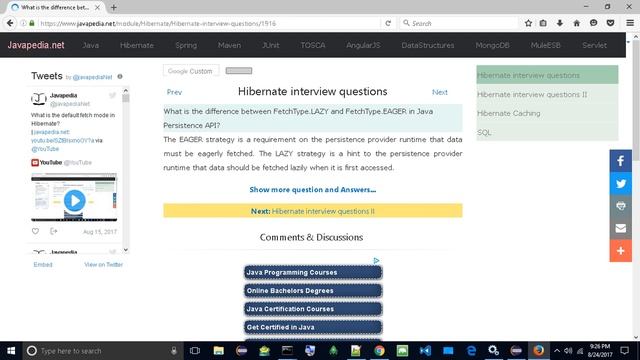Viewport: 640px width, 360px height.
Task: Like the Javapedia tweet heart icon
Action: pyautogui.click(x=36, y=231)
